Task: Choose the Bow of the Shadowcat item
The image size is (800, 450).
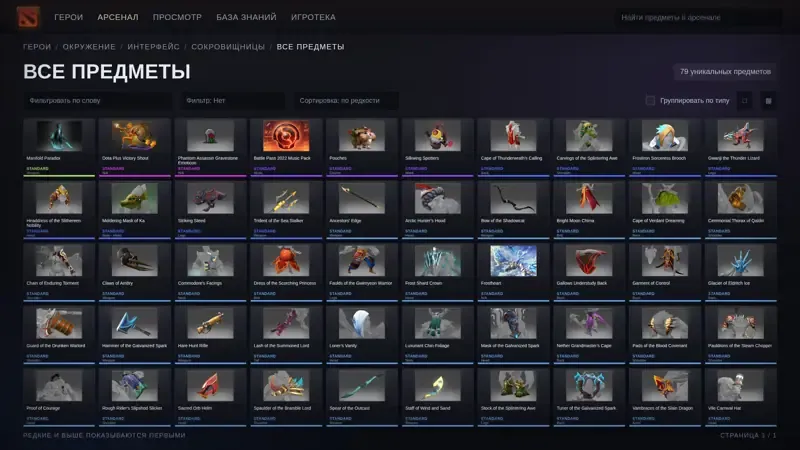Action: click(x=513, y=210)
